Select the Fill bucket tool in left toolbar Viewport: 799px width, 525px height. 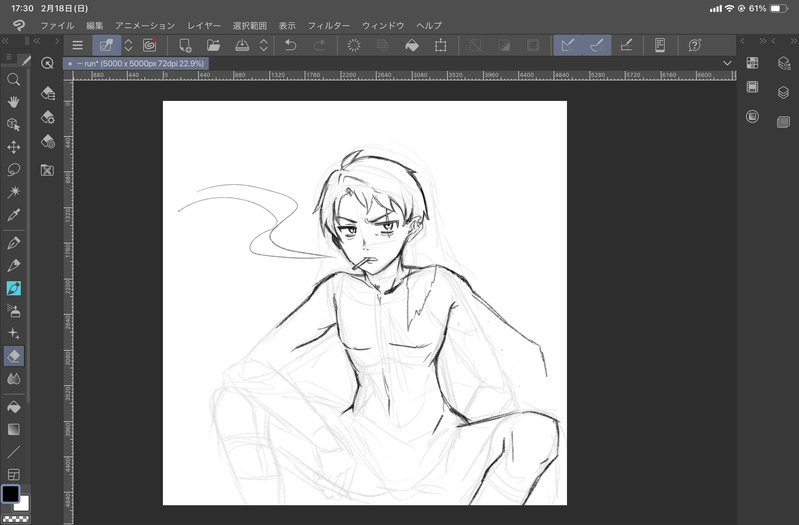tap(14, 407)
